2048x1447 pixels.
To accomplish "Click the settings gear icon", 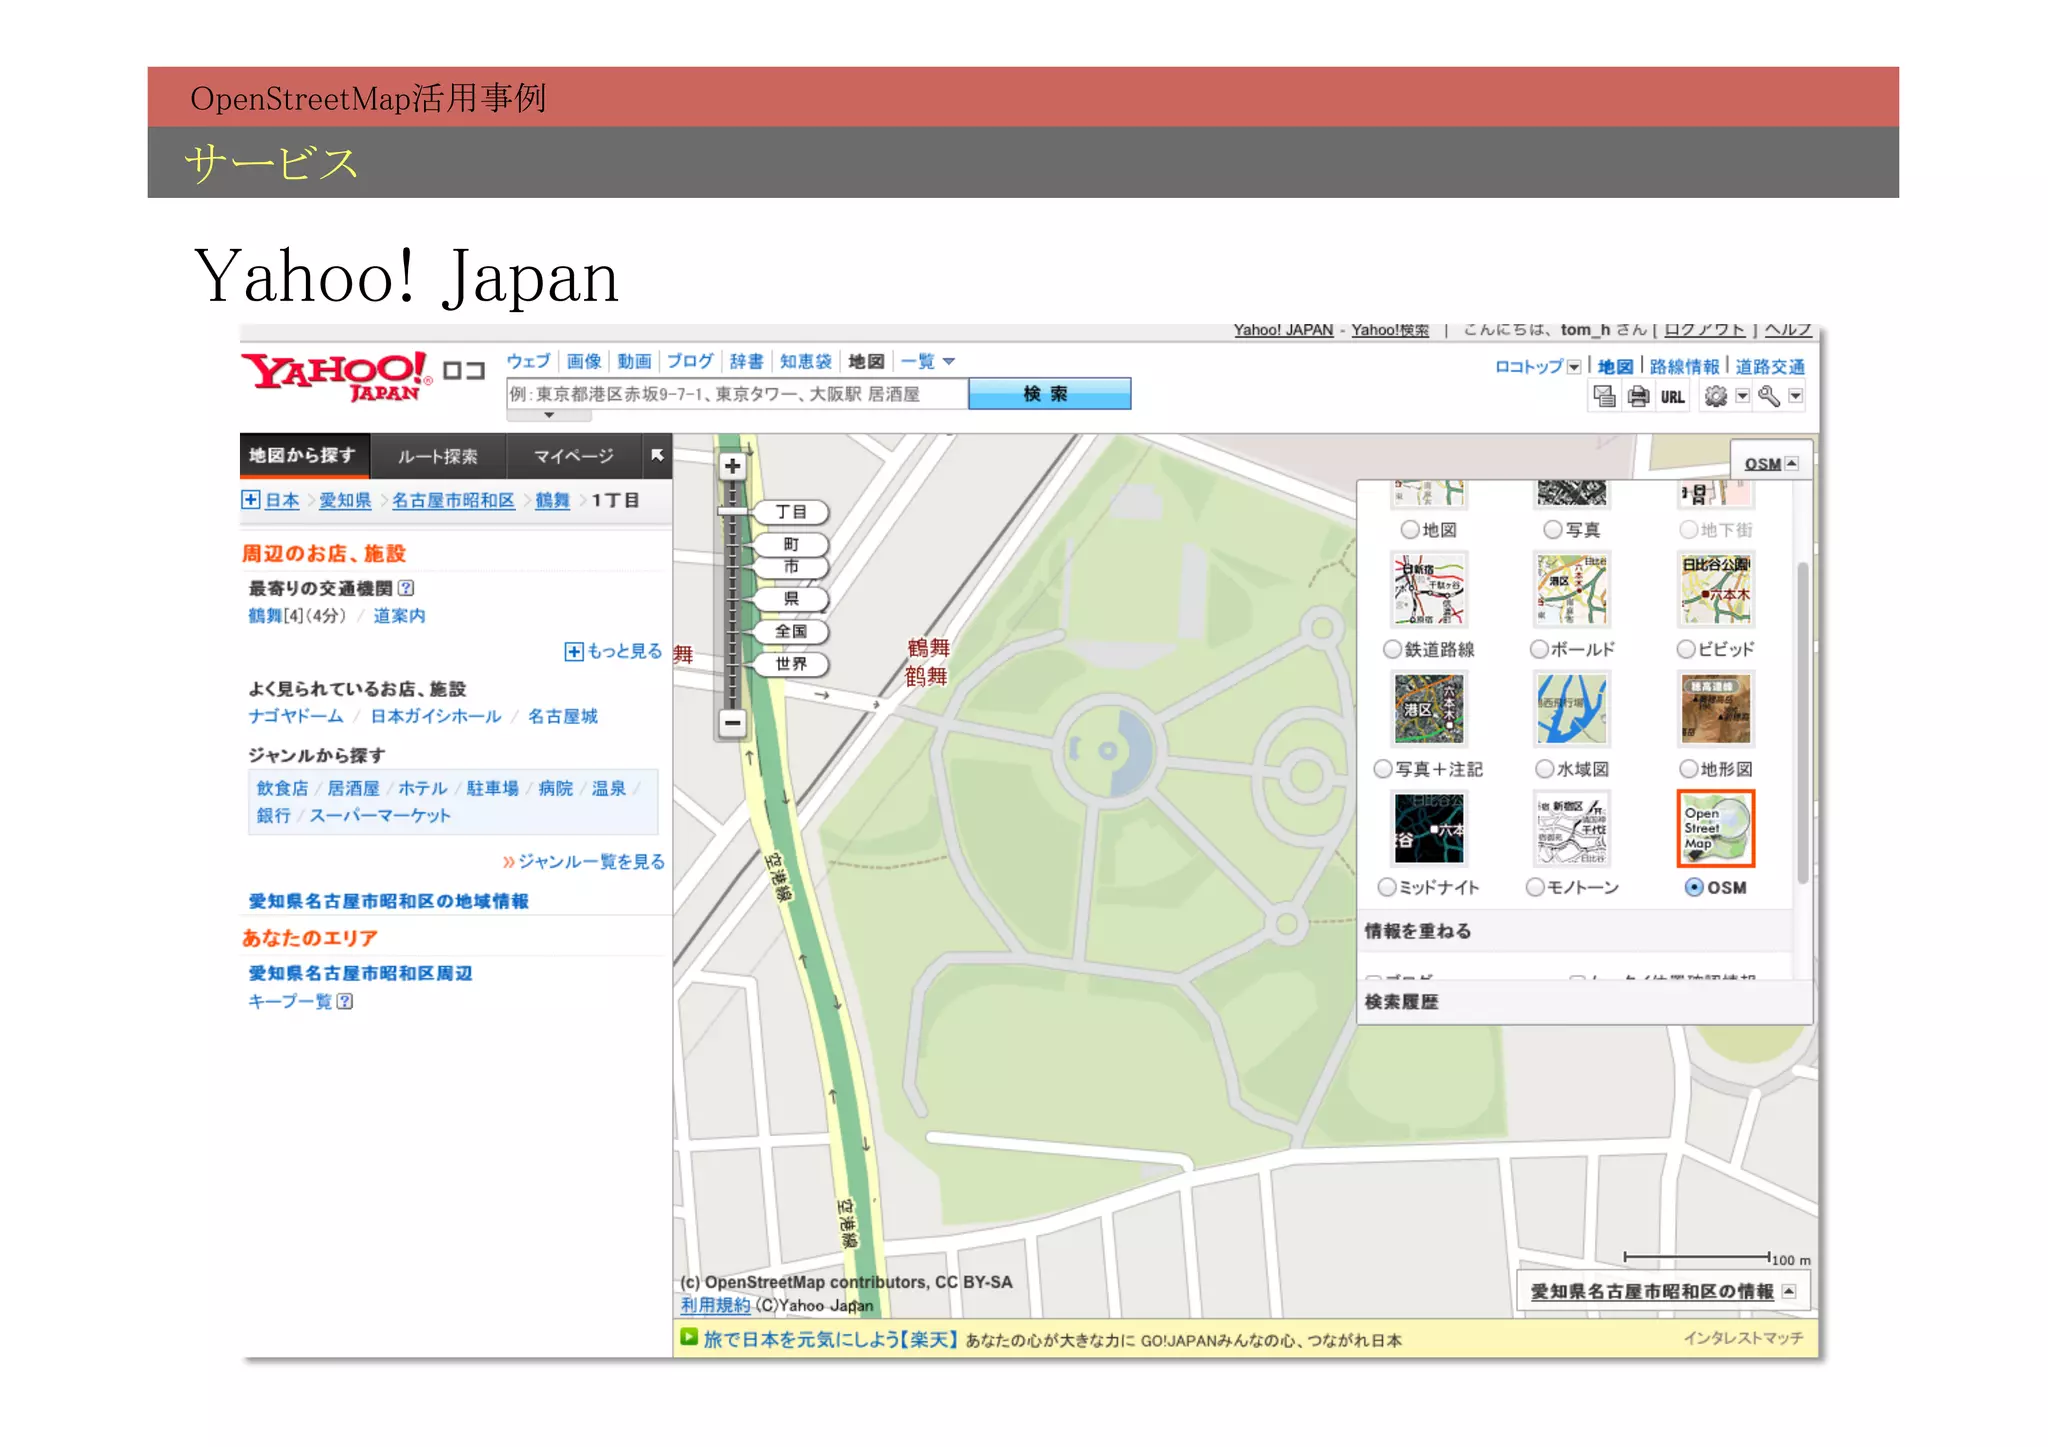I will (1716, 397).
